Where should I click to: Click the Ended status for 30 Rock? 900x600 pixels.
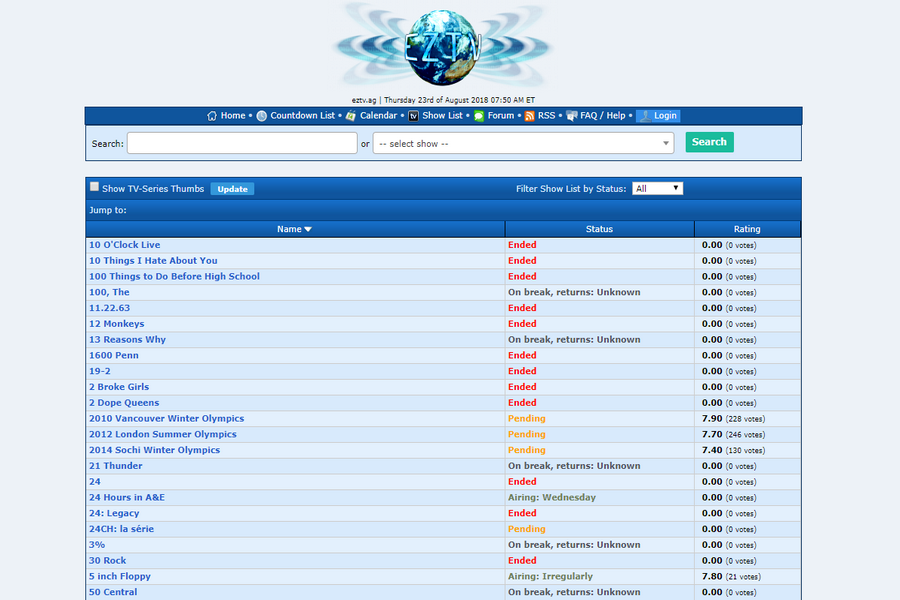tap(522, 560)
